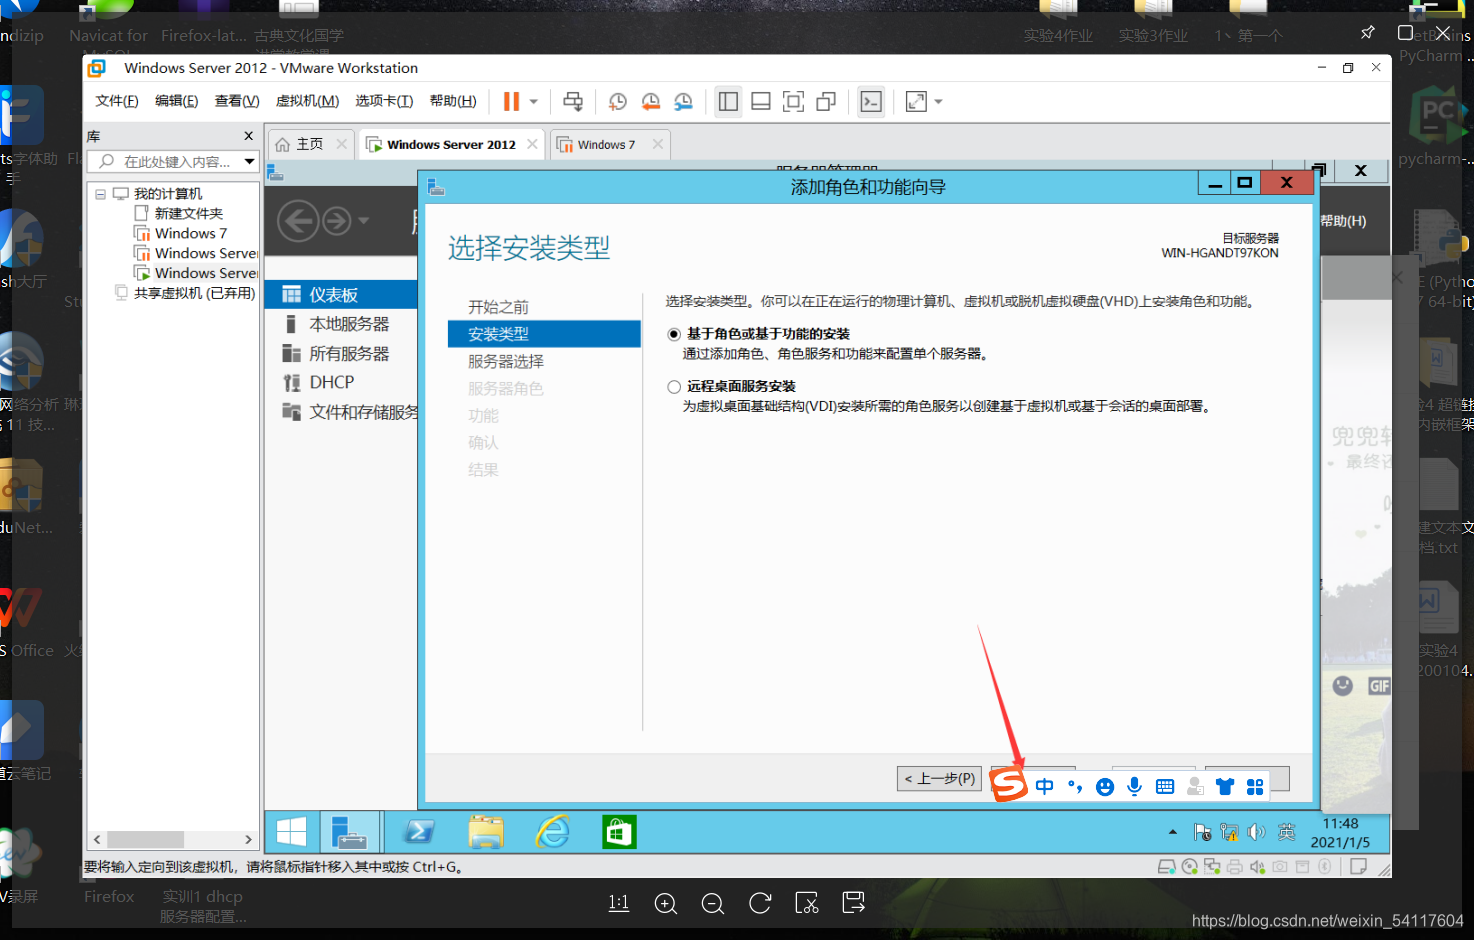Click the image viewer zoom in icon
The width and height of the screenshot is (1474, 940).
(x=666, y=904)
